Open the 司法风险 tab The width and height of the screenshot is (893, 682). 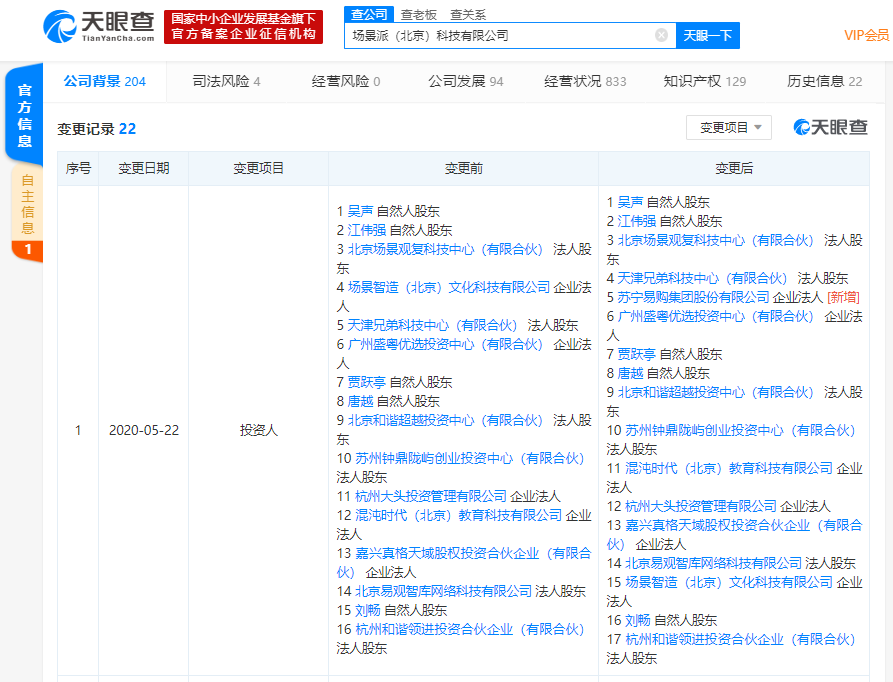click(x=226, y=81)
